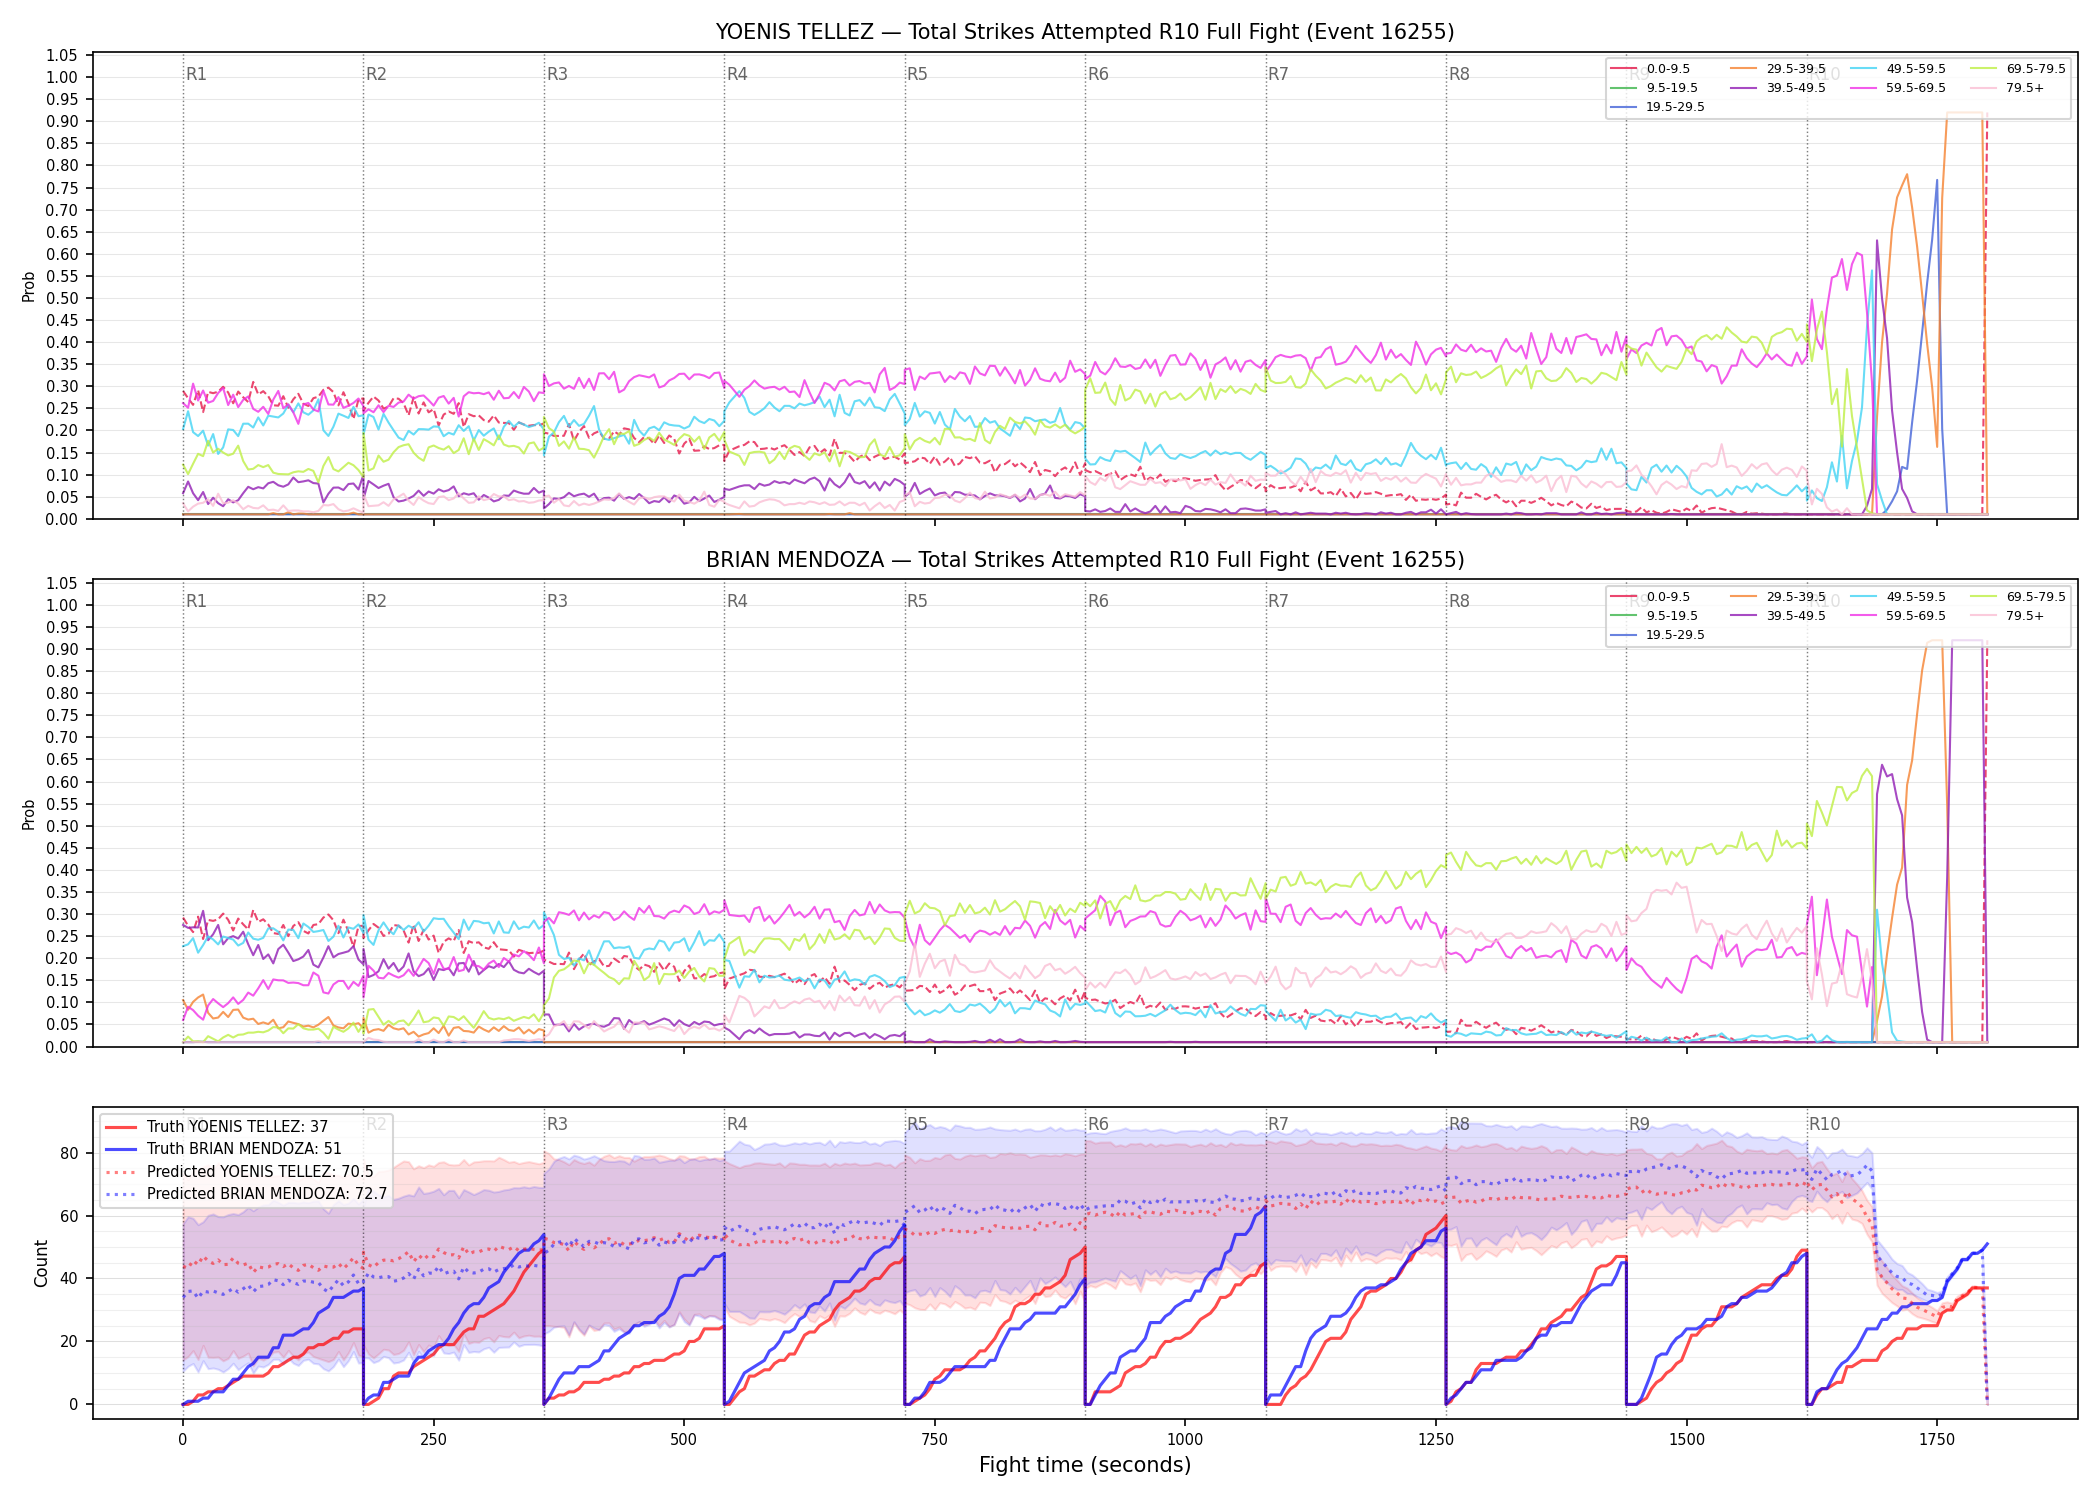Click the R4 round marker in Tellez chart
This screenshot has height=1500, width=2100.
(737, 74)
